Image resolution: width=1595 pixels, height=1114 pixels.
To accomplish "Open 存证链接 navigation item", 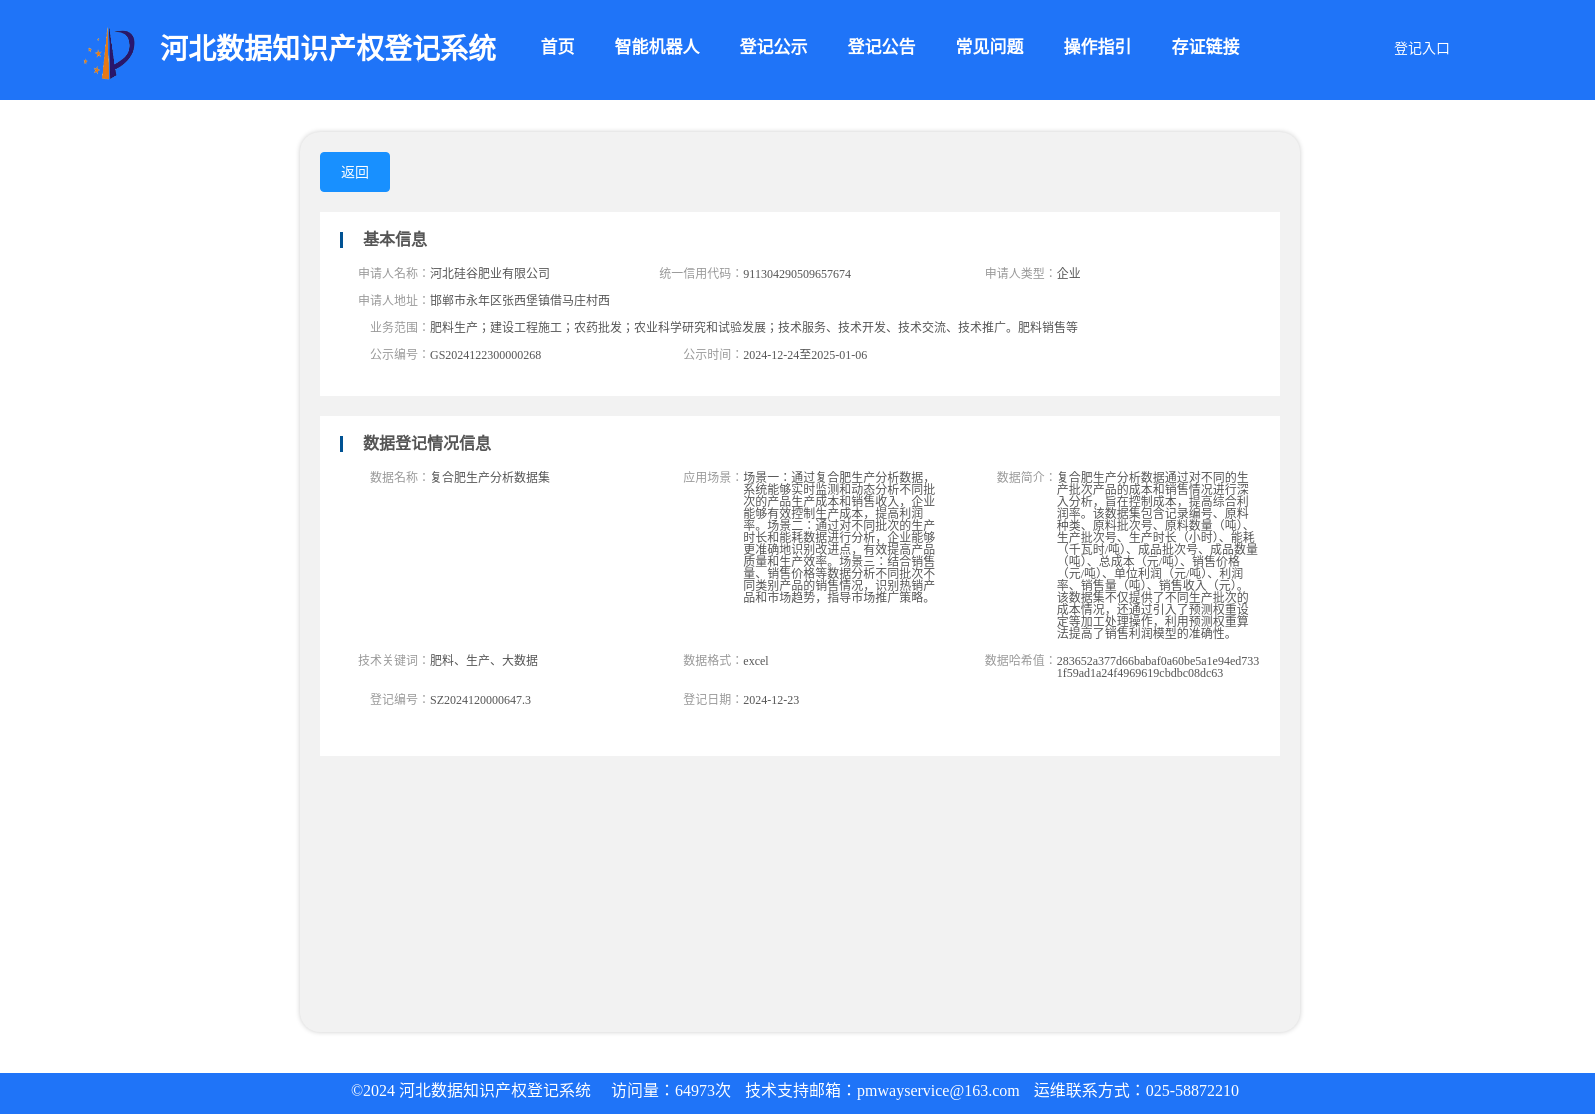I will click(1205, 47).
